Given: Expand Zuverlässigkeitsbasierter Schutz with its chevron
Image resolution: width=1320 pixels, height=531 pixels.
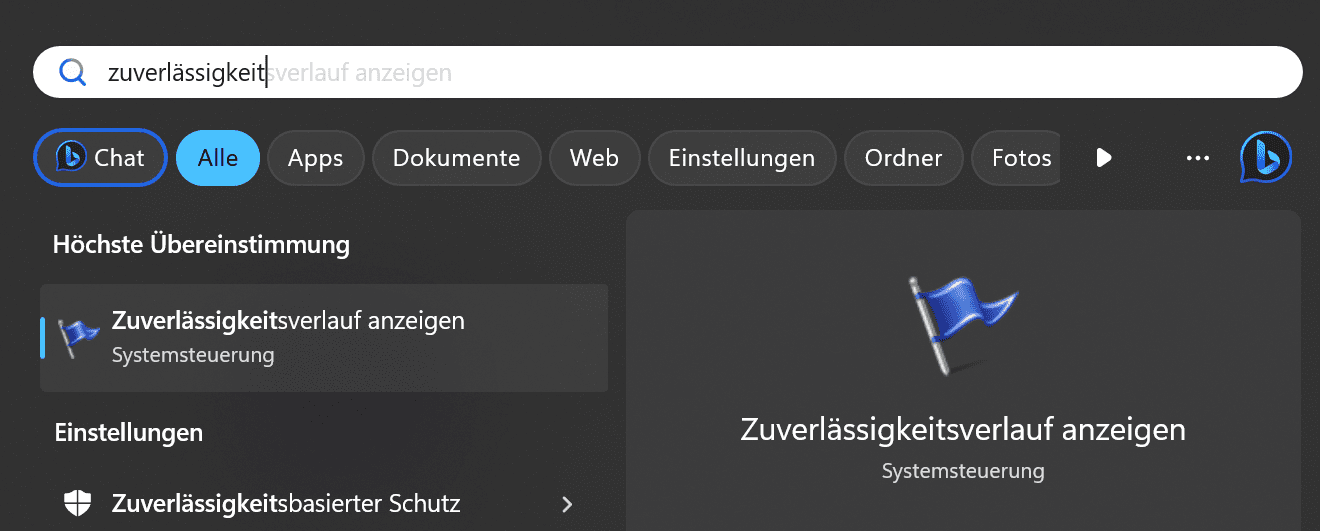Looking at the screenshot, I should coord(567,503).
